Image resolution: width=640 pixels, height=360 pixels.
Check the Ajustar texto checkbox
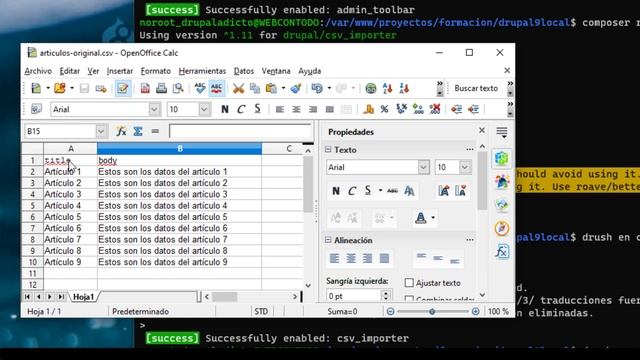(409, 282)
